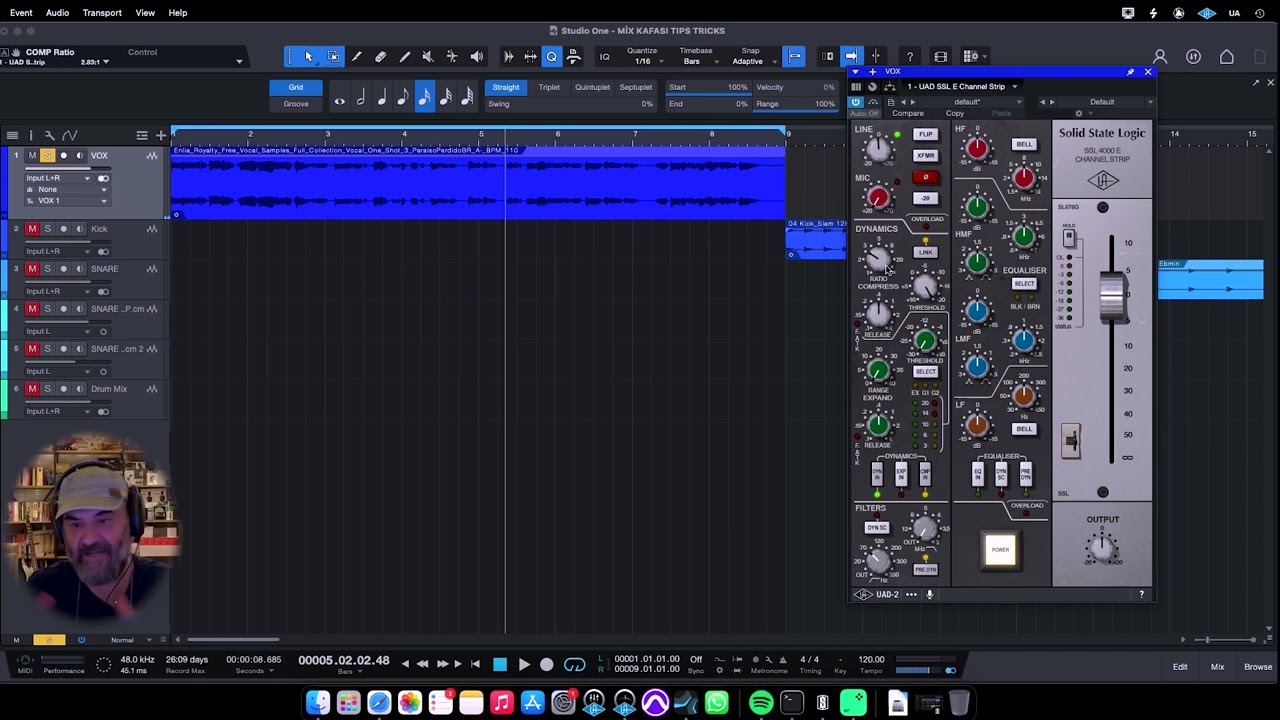
Task: Open the Spotify app in the dock
Action: 761,703
